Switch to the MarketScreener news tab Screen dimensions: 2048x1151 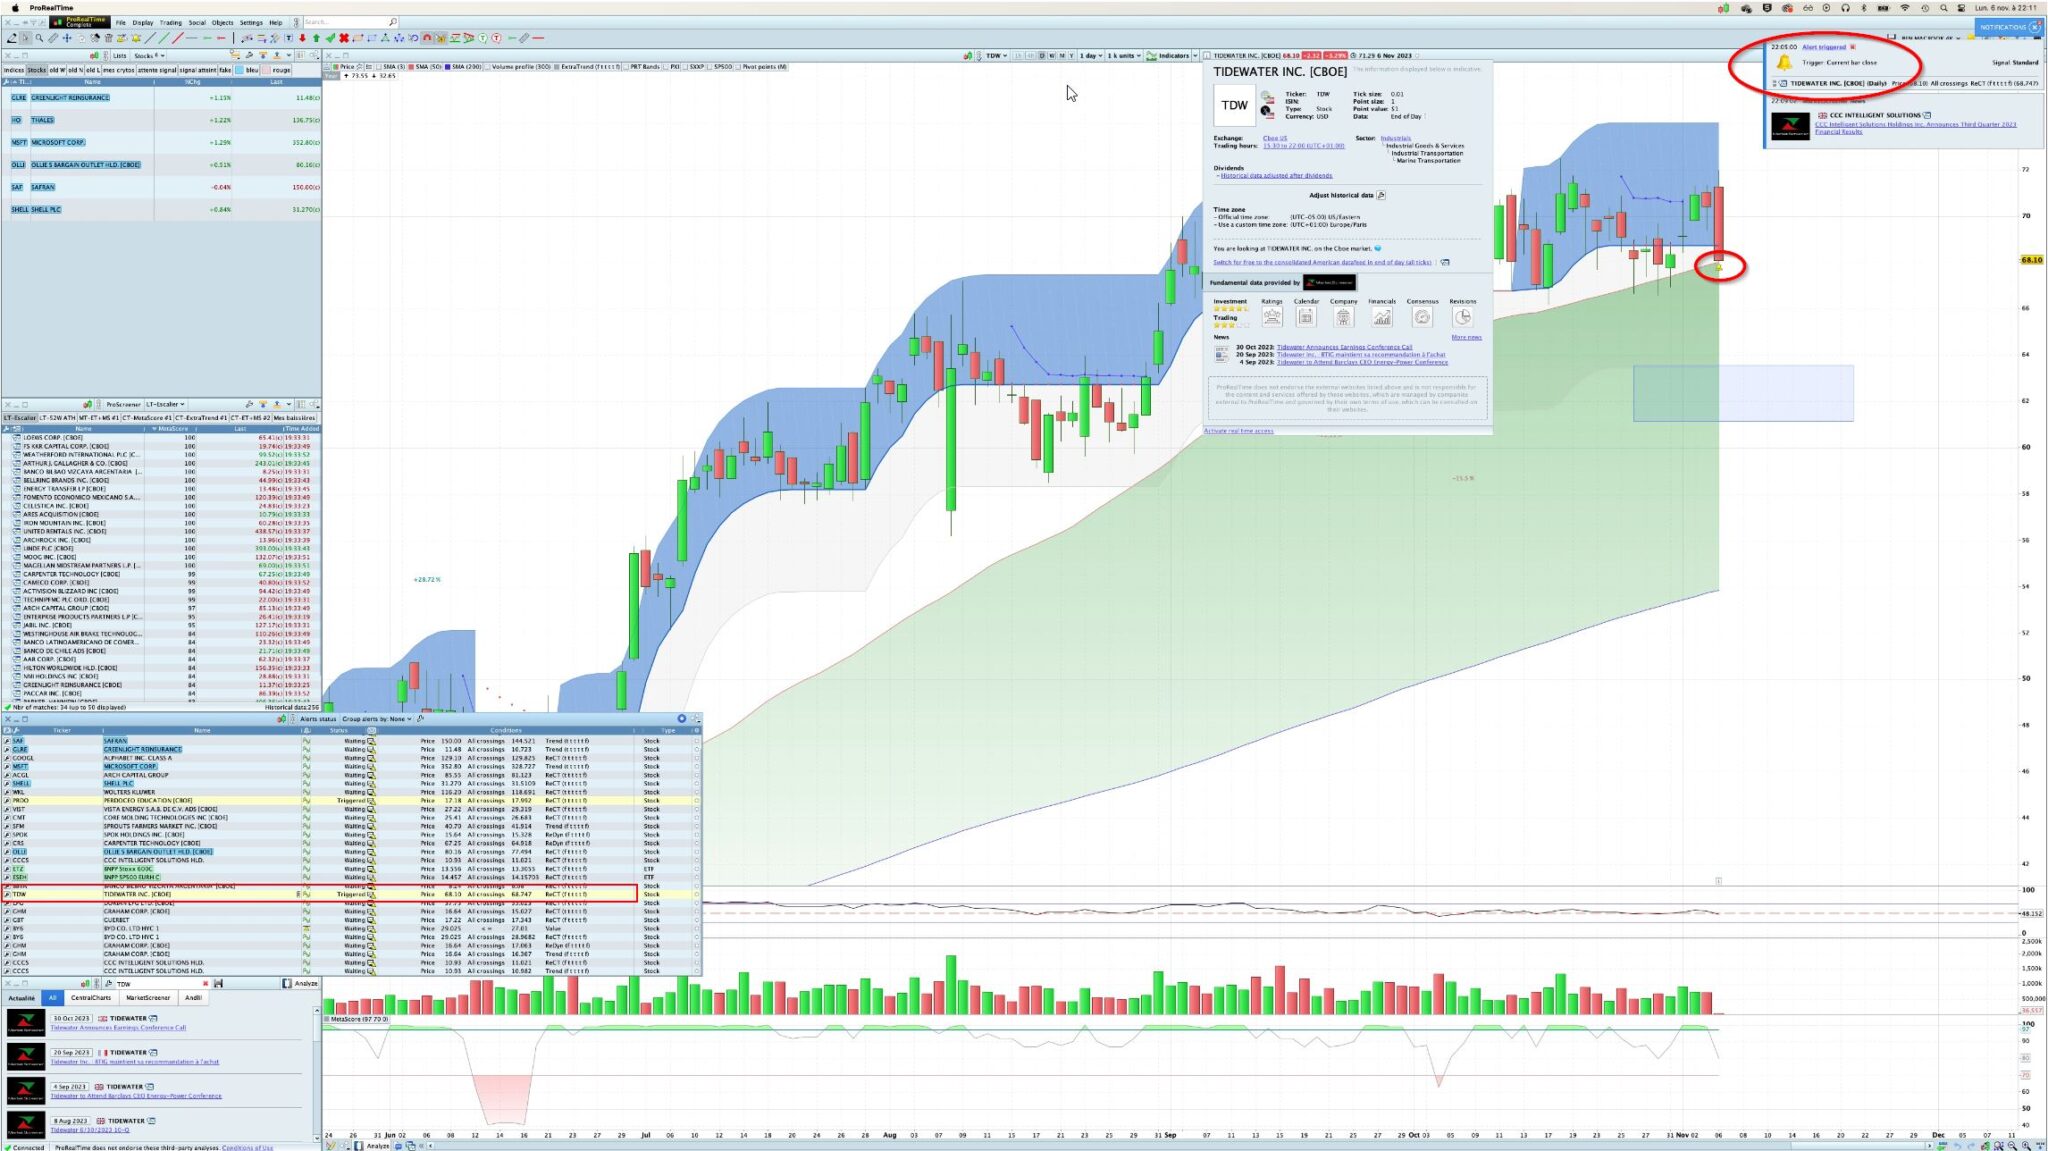(147, 997)
